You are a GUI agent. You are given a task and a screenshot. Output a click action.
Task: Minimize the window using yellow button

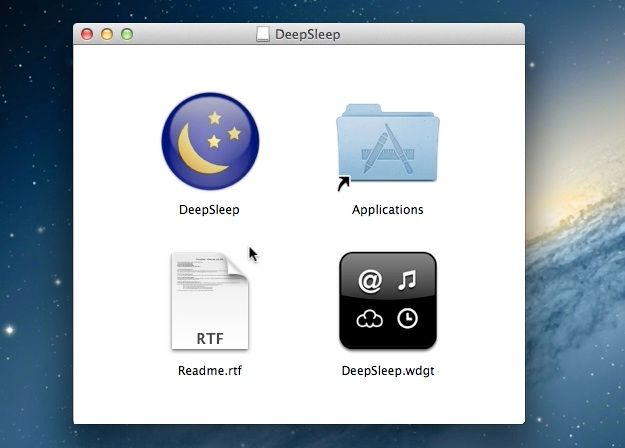[107, 34]
